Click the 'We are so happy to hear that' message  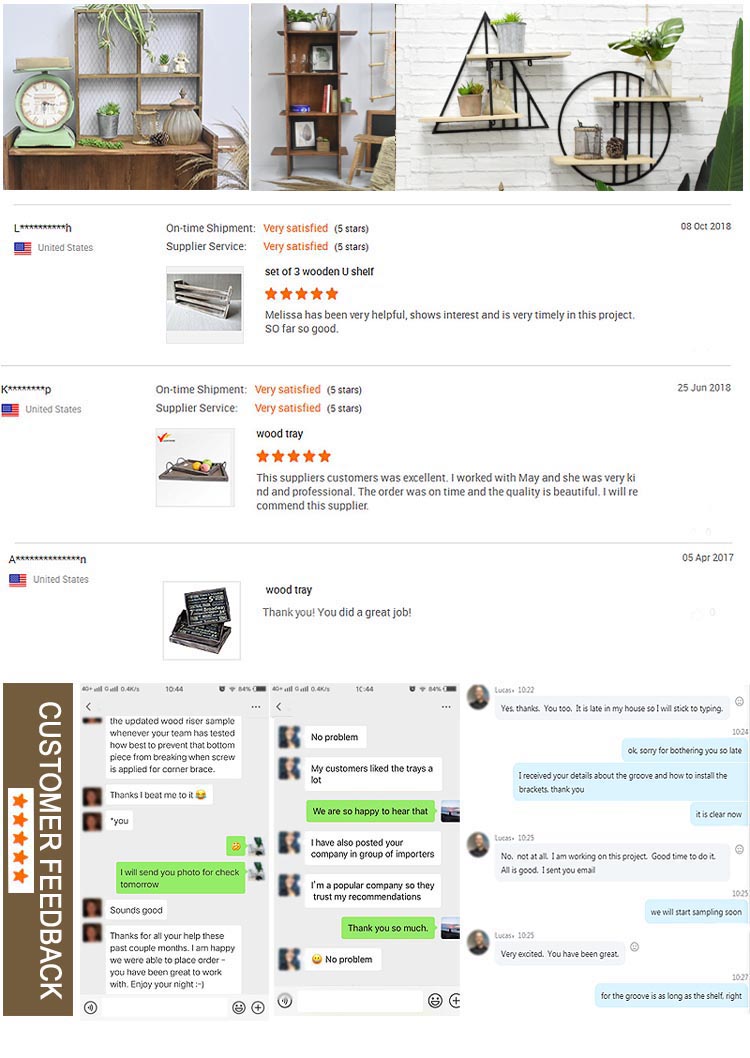[x=370, y=811]
